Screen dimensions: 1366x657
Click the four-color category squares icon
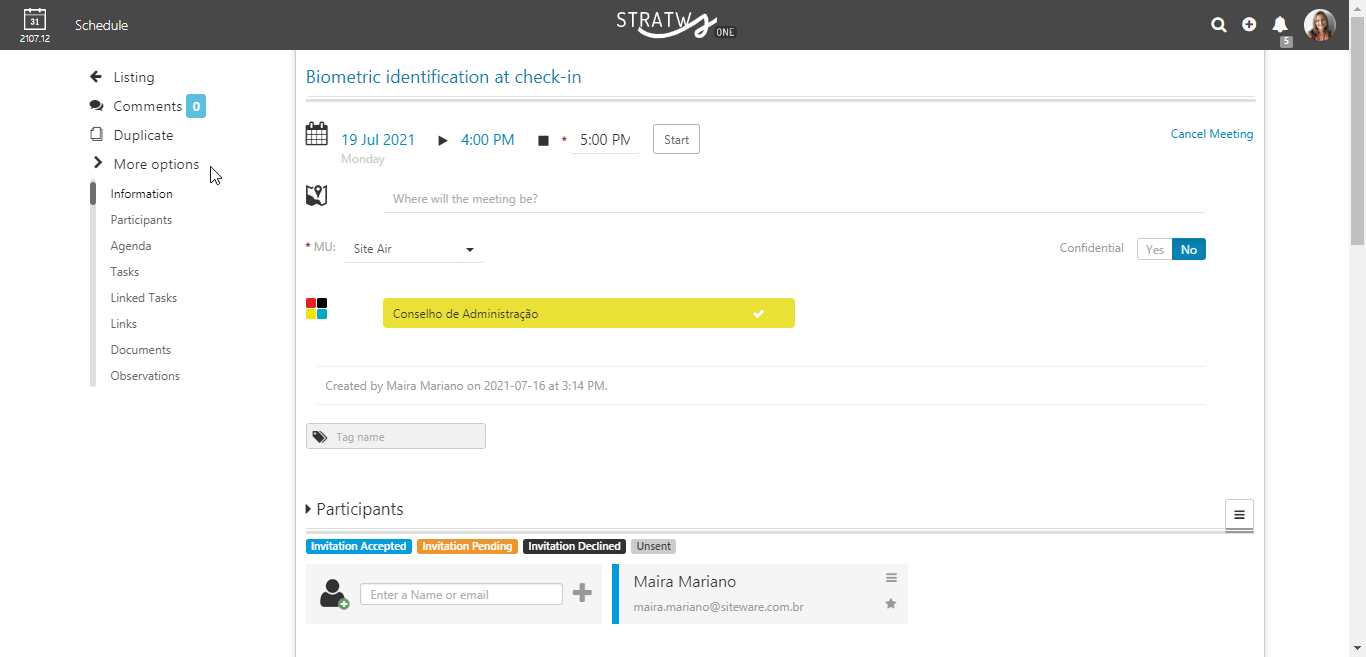tap(317, 309)
